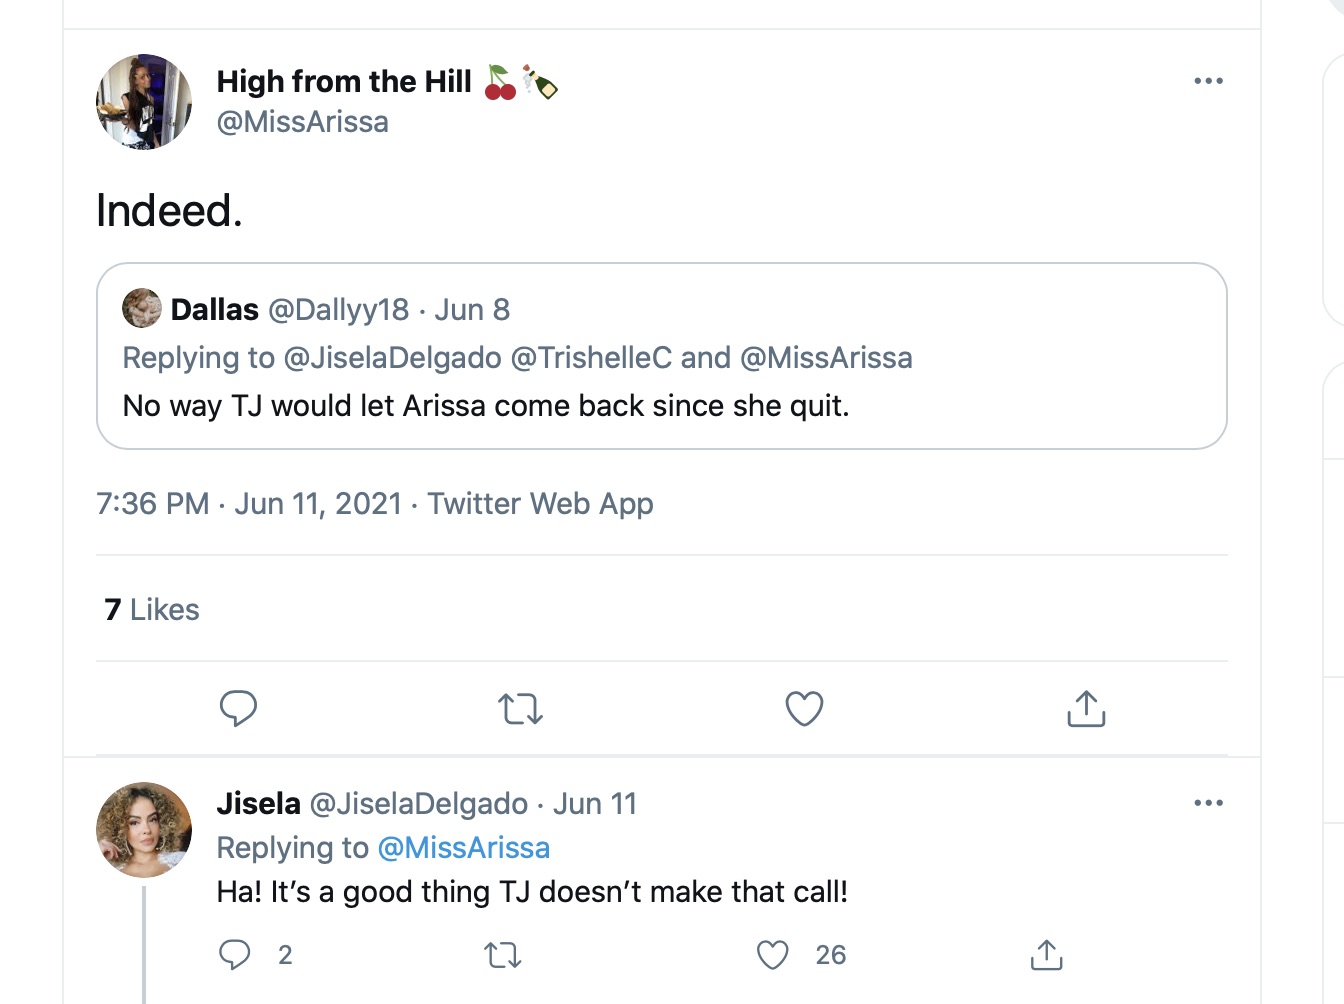Retweet Jisela's reply
Viewport: 1344px width, 1004px height.
click(x=503, y=956)
